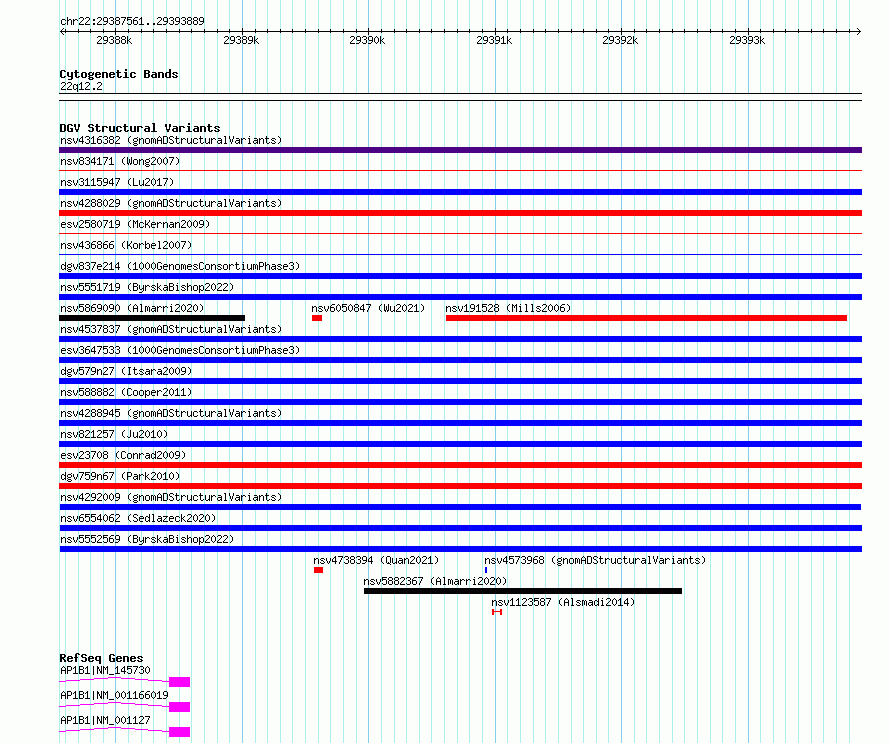Select the RefSeq Genes track heading
The image size is (890, 743).
pyautogui.click(x=101, y=658)
